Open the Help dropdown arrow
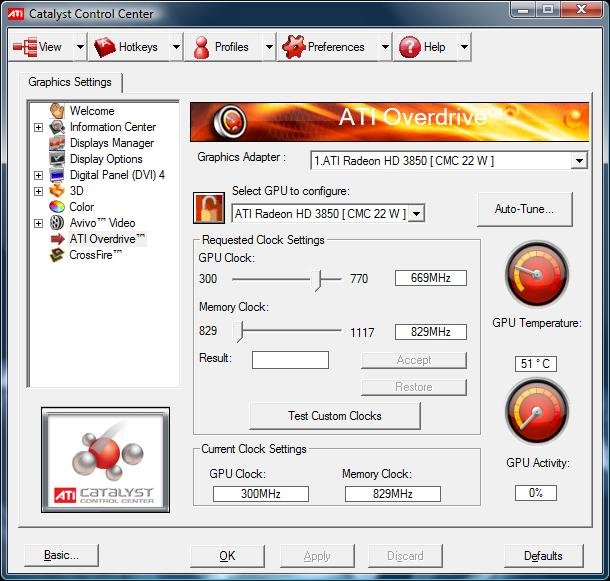The height and width of the screenshot is (581, 610). 464,47
